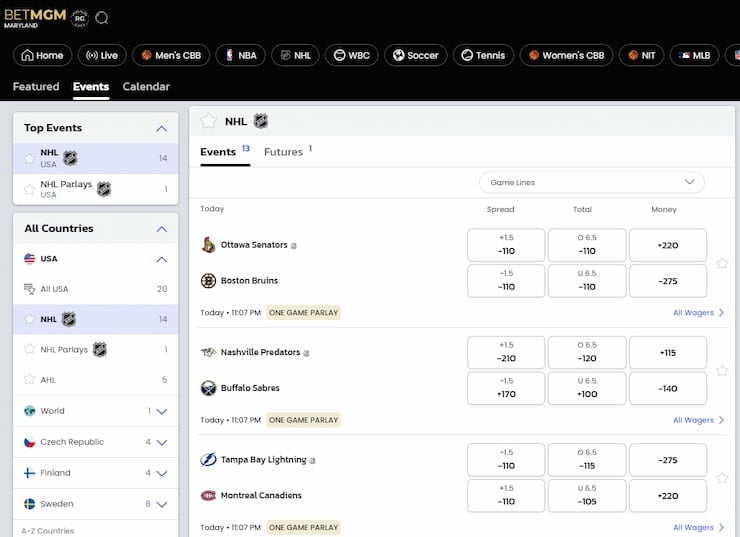Switch to the Futures tab
Image resolution: width=740 pixels, height=537 pixels.
tap(283, 152)
